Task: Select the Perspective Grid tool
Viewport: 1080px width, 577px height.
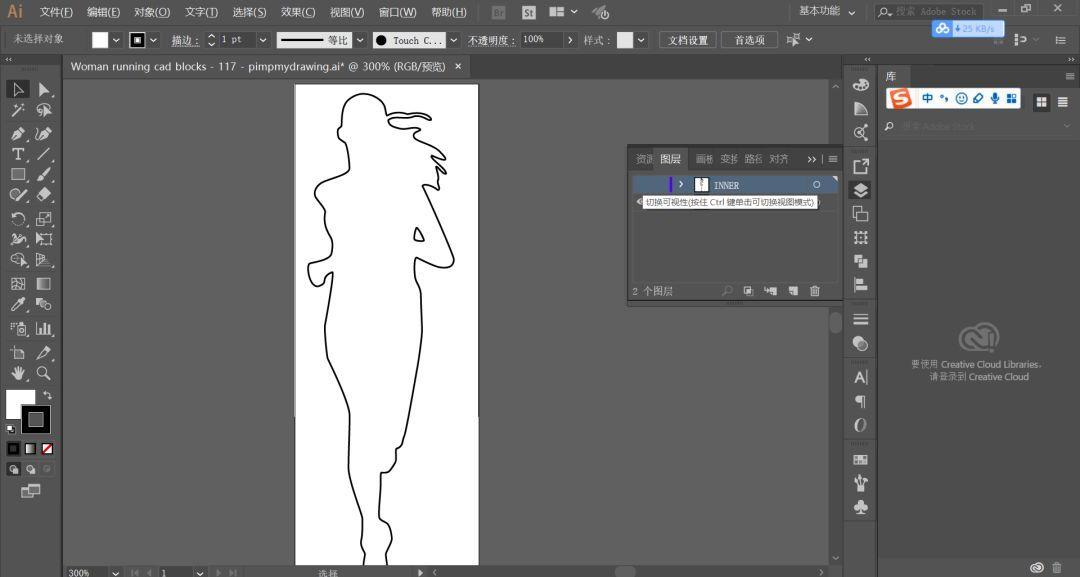Action: [44, 260]
